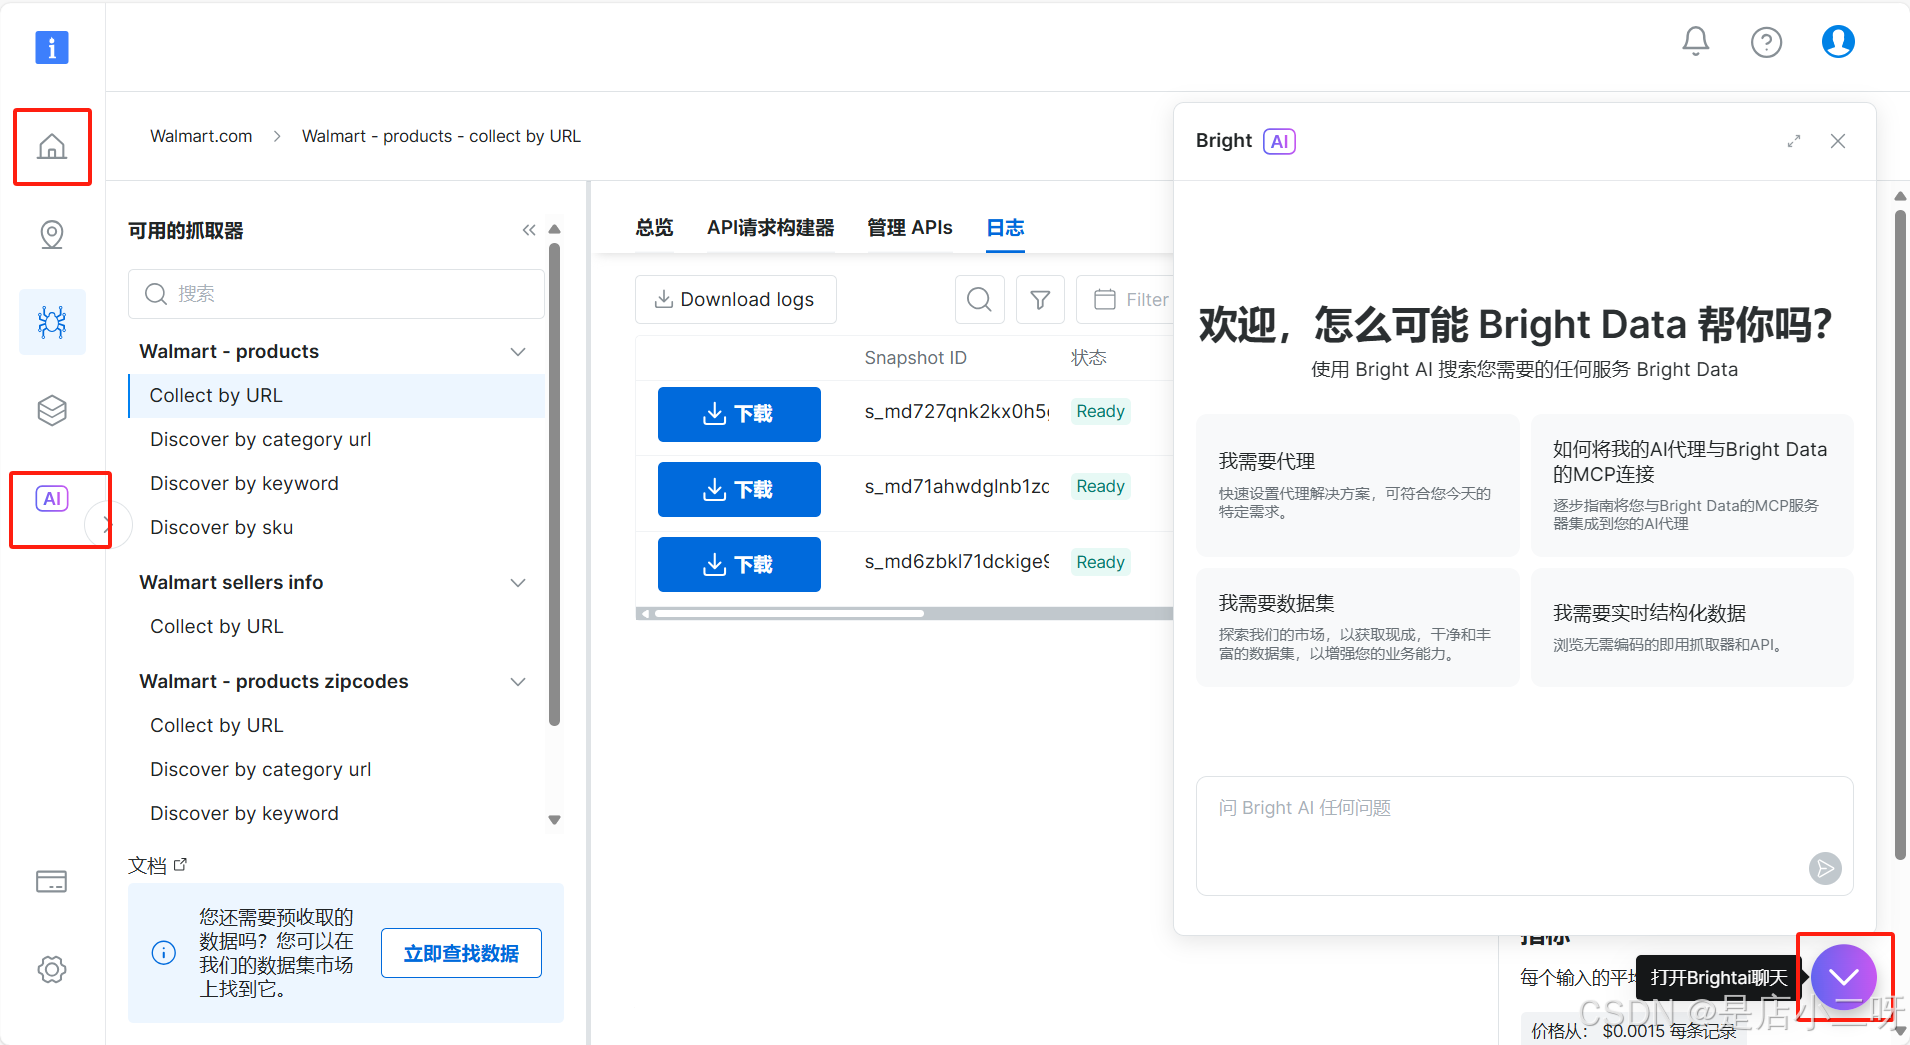Click the proxy location pin sidebar icon
The image size is (1910, 1045).
pos(52,234)
